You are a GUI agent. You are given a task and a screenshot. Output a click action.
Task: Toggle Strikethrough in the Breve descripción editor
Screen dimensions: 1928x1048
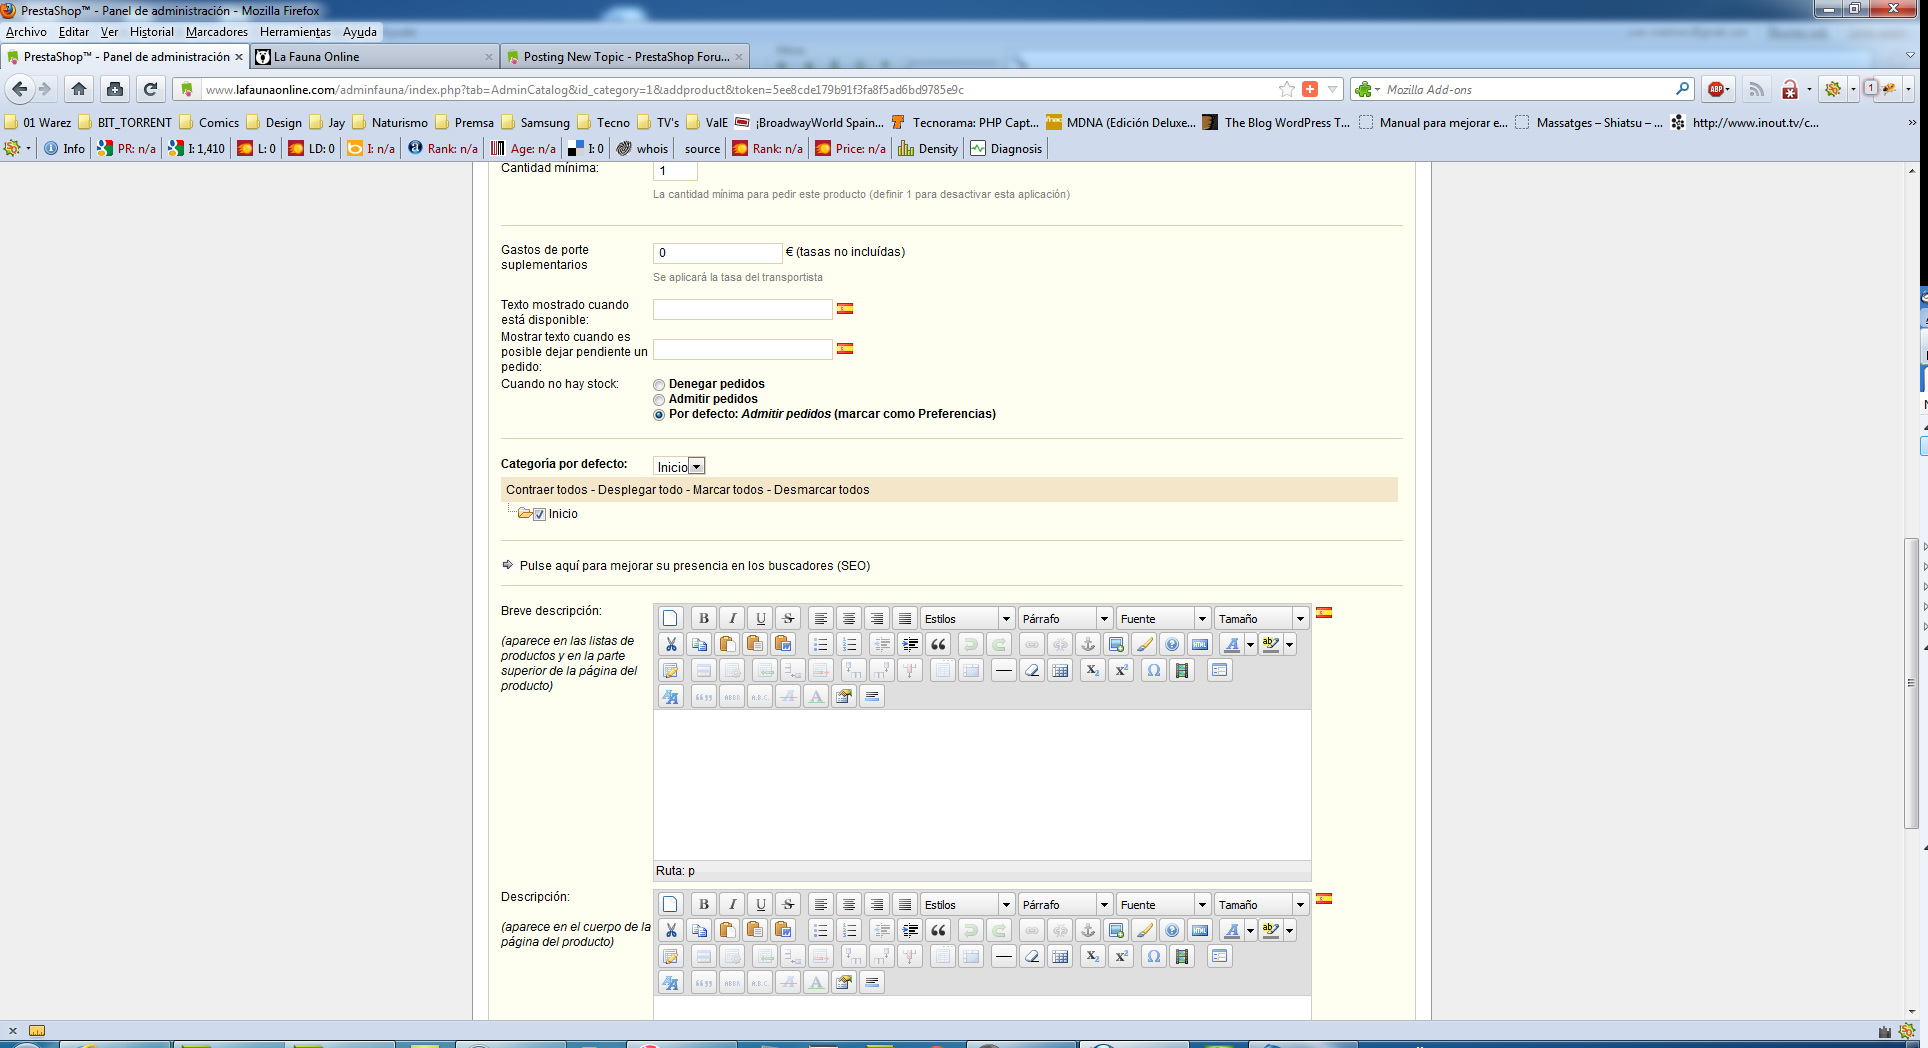tap(788, 618)
